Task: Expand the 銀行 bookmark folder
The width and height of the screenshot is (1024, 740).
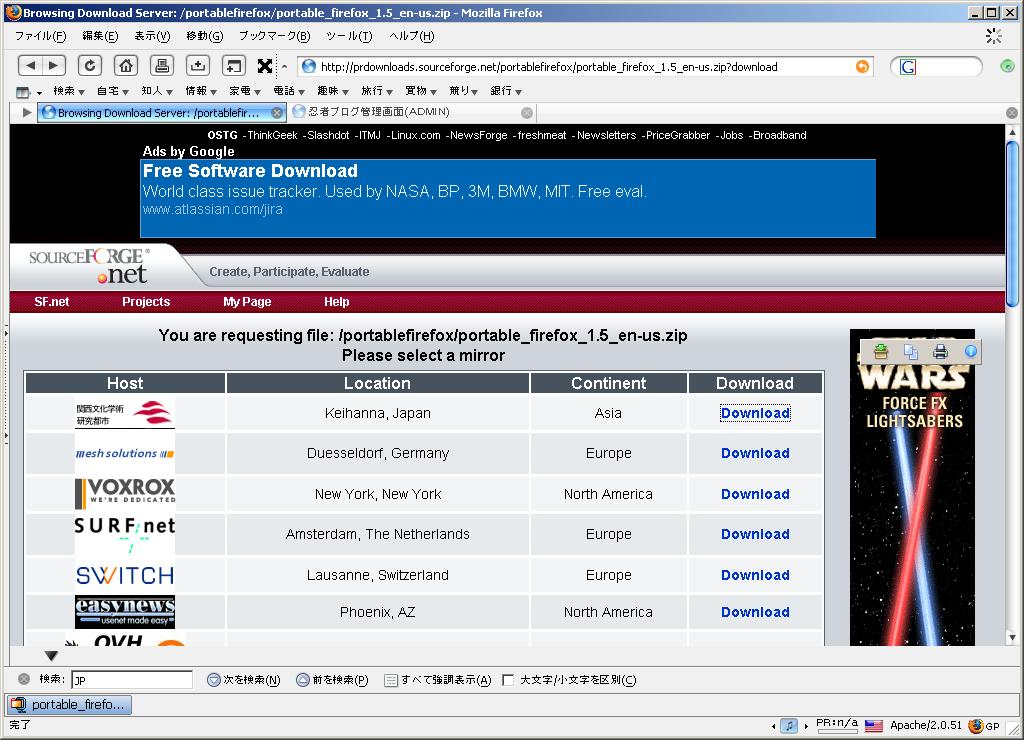Action: 506,91
